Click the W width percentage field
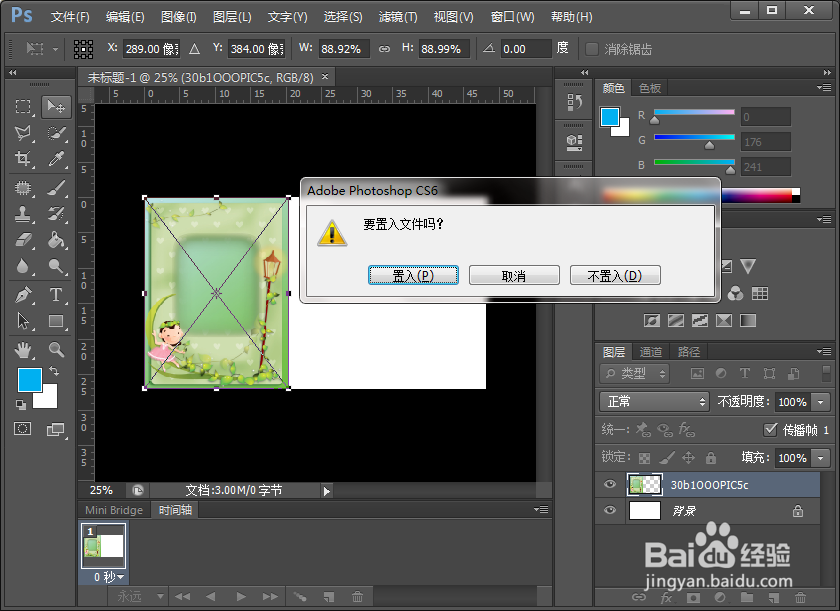The image size is (840, 611). click(x=343, y=49)
